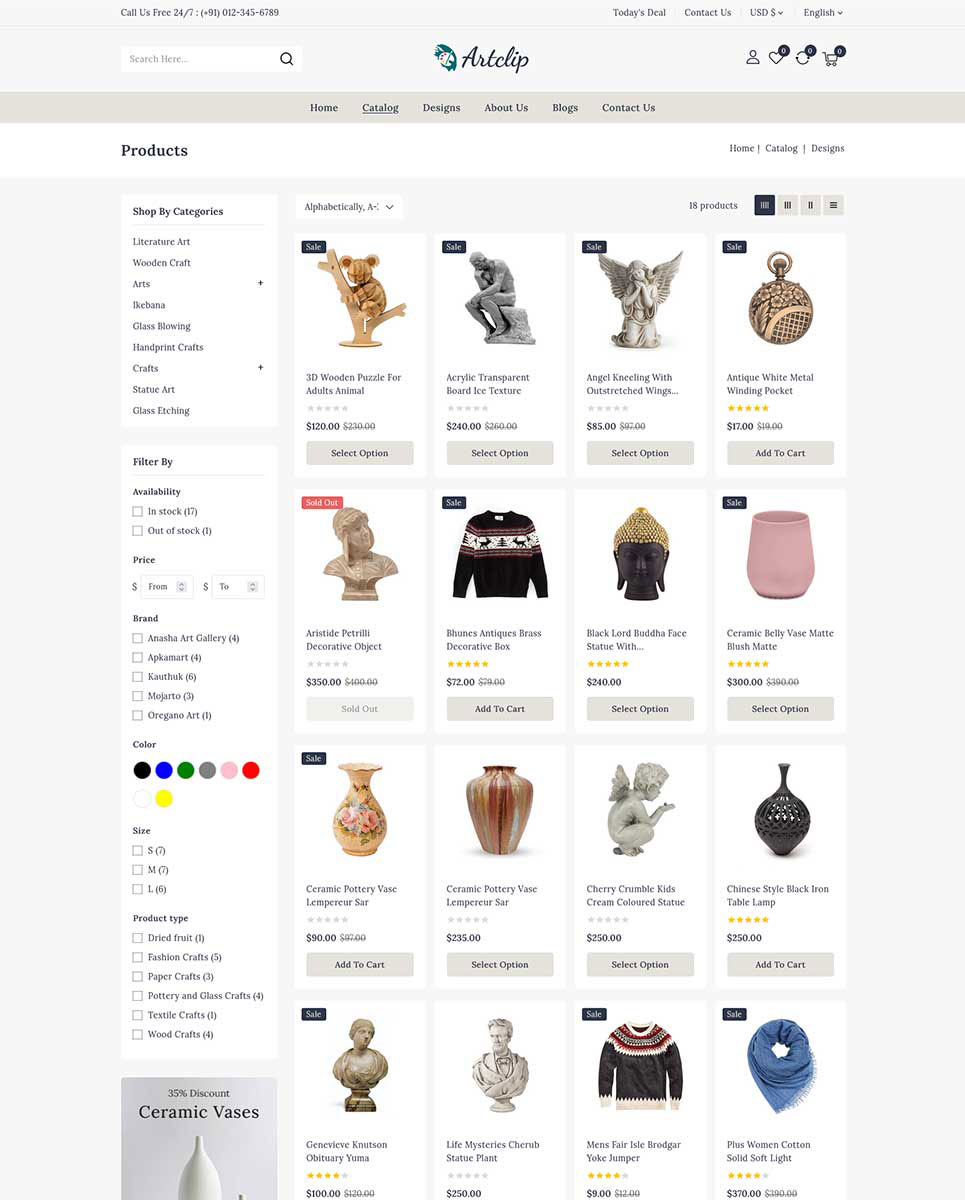Switch to four-column grid view
Image resolution: width=965 pixels, height=1200 pixels.
coord(765,205)
